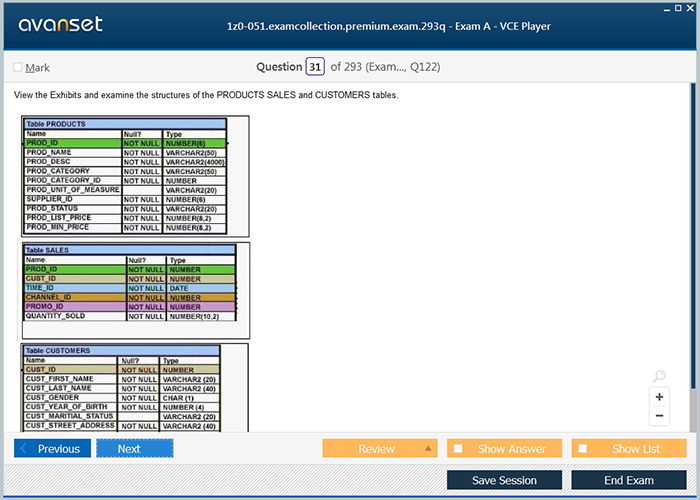The width and height of the screenshot is (700, 500).
Task: Tick the Mark checkbox
Action: pos(18,67)
